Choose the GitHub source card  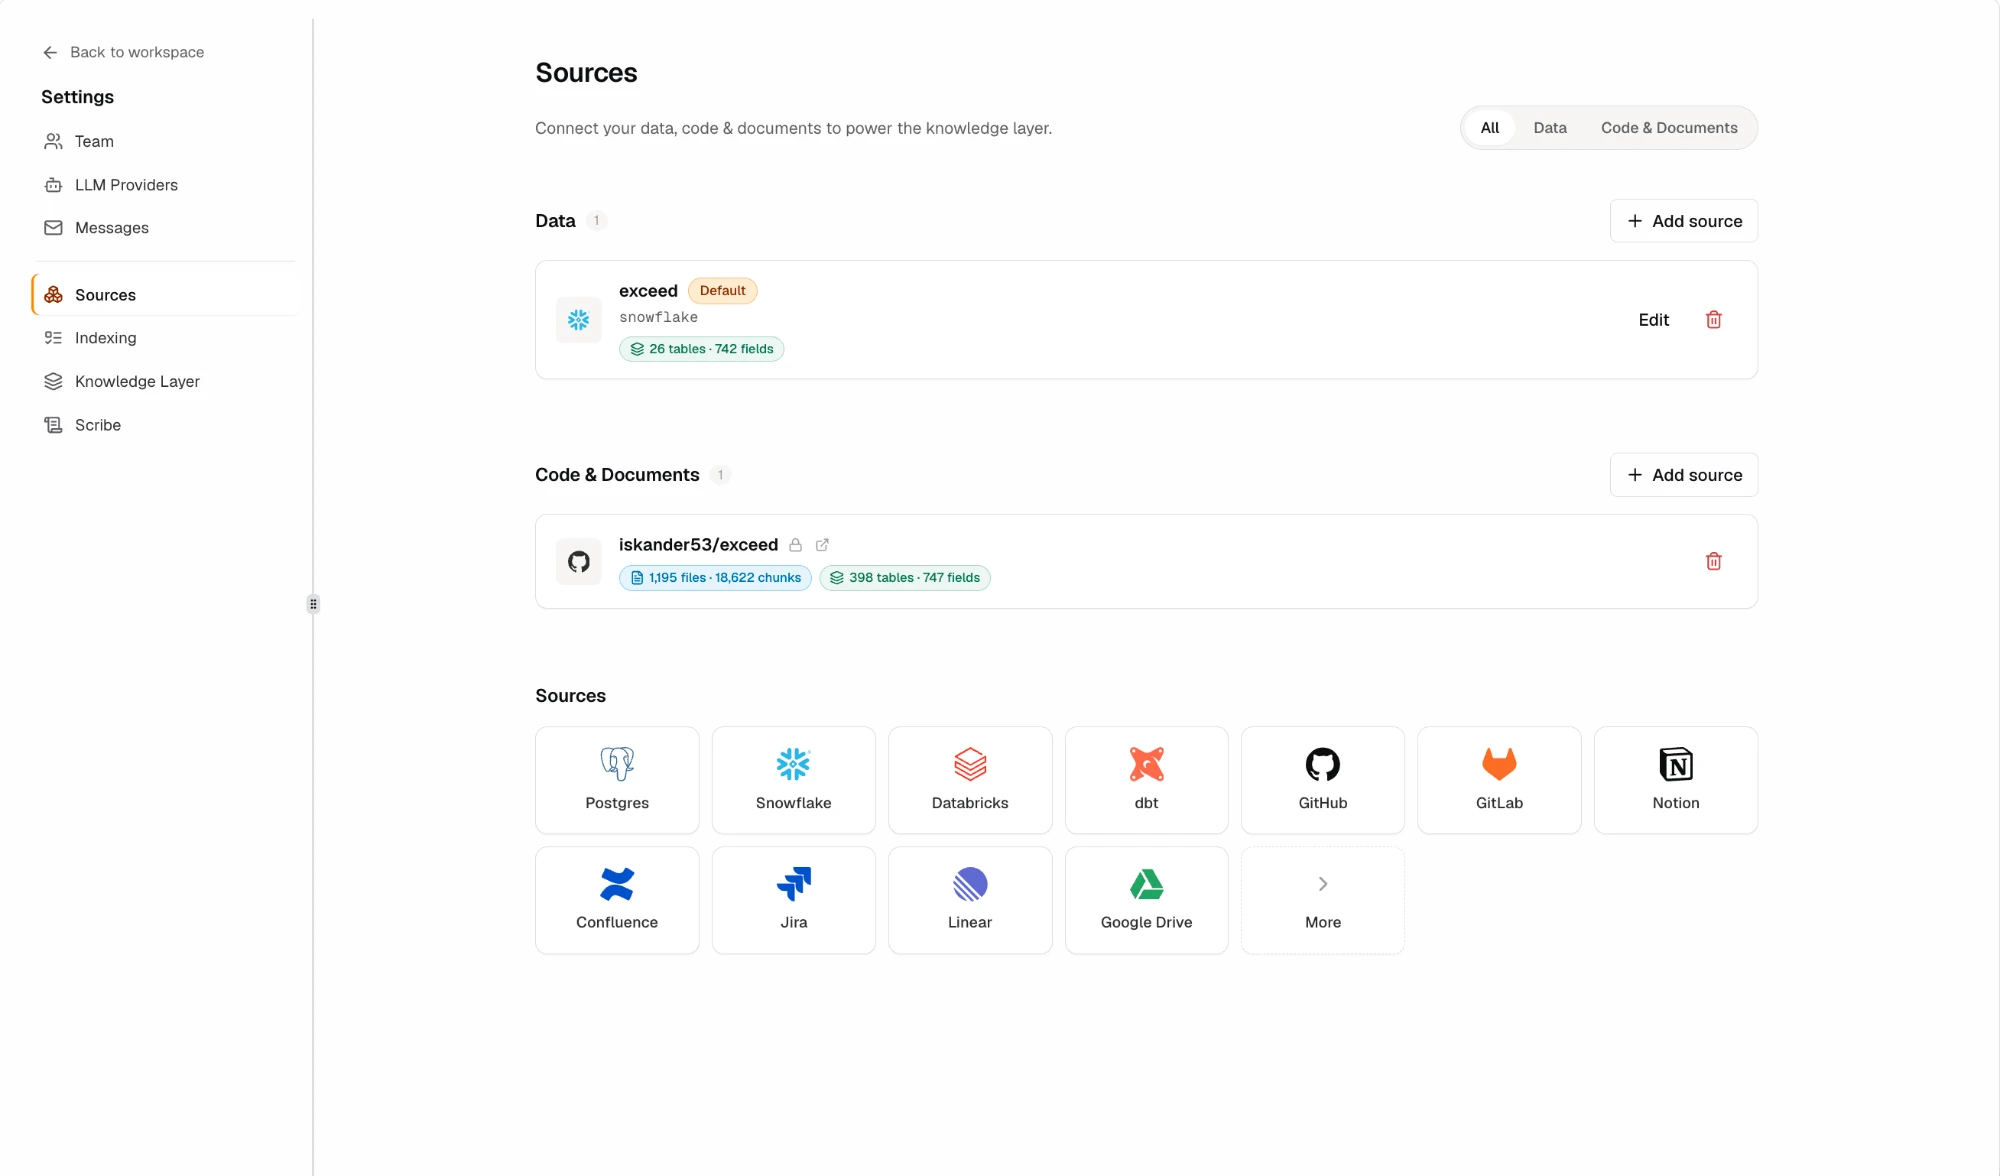tap(1323, 780)
